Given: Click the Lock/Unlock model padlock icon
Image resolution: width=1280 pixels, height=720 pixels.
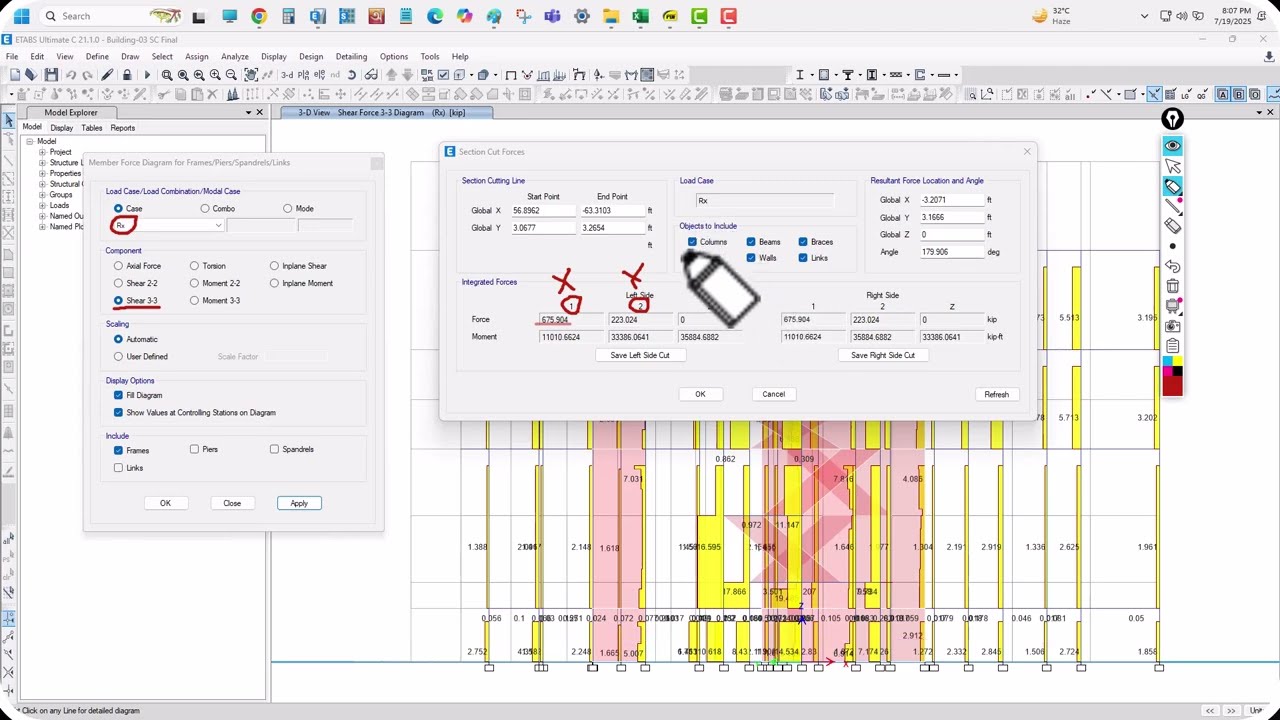Looking at the screenshot, I should coord(127,75).
